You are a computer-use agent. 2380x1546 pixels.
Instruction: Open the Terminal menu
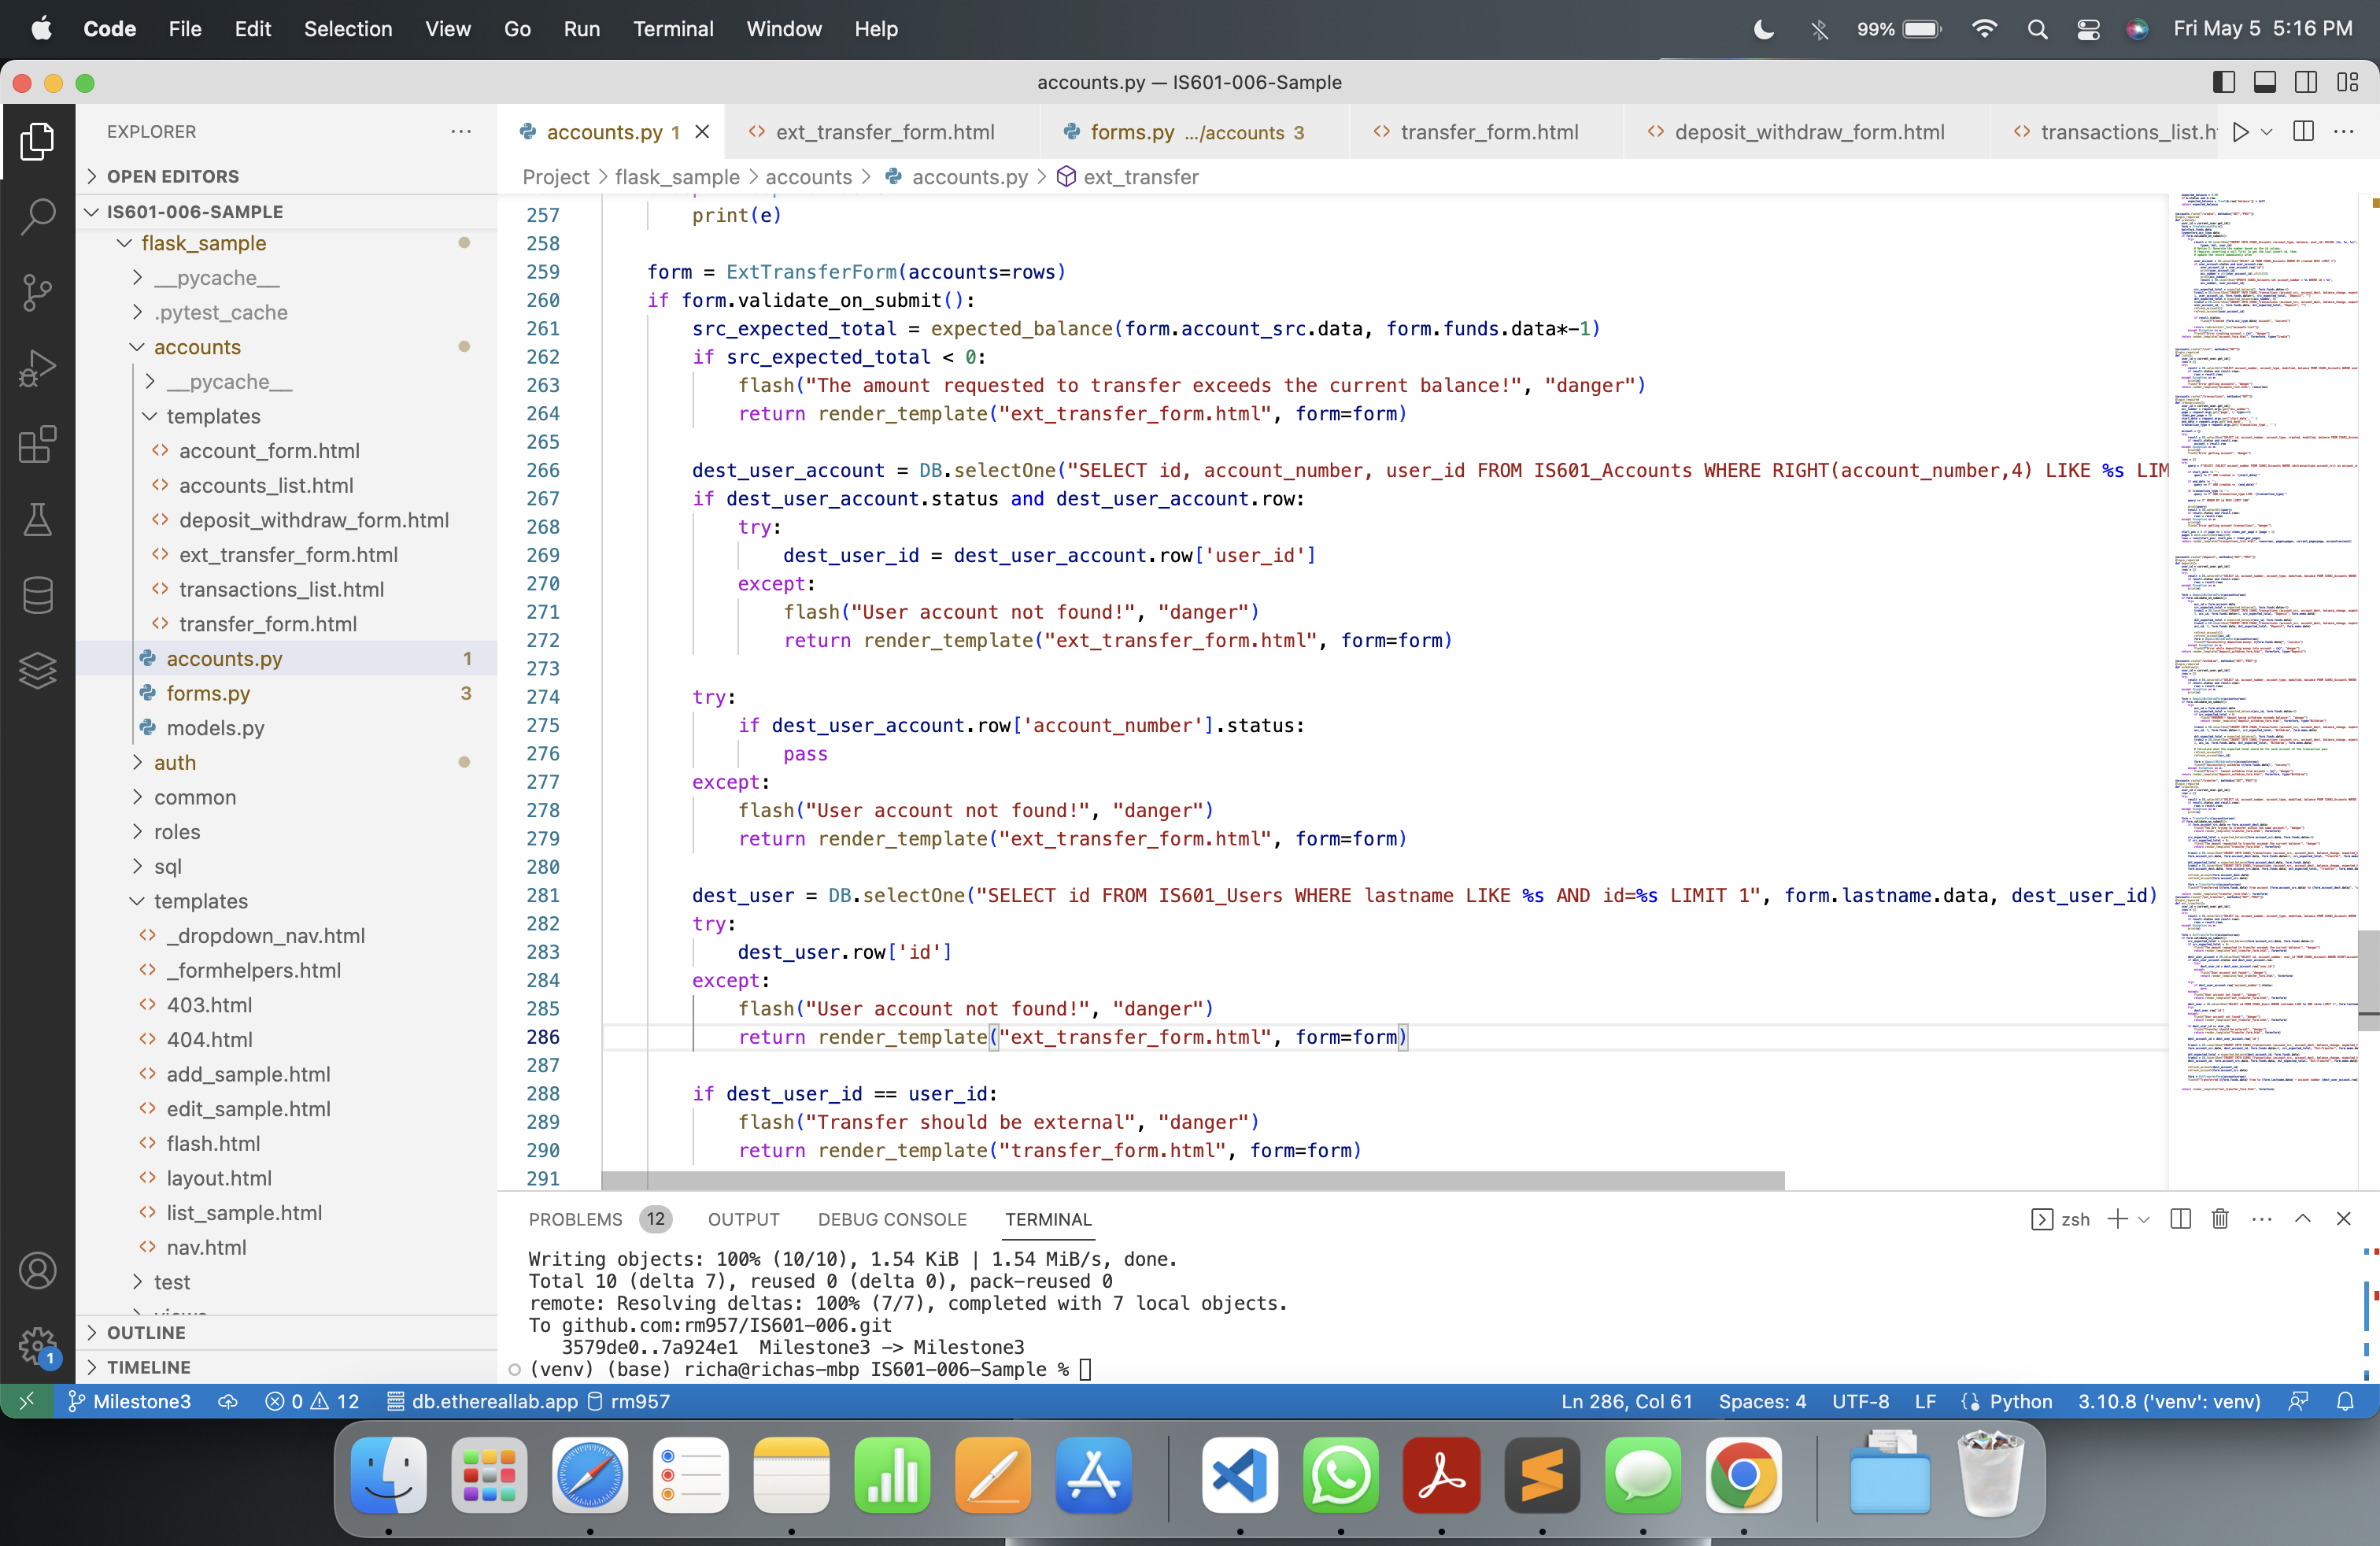[x=673, y=29]
